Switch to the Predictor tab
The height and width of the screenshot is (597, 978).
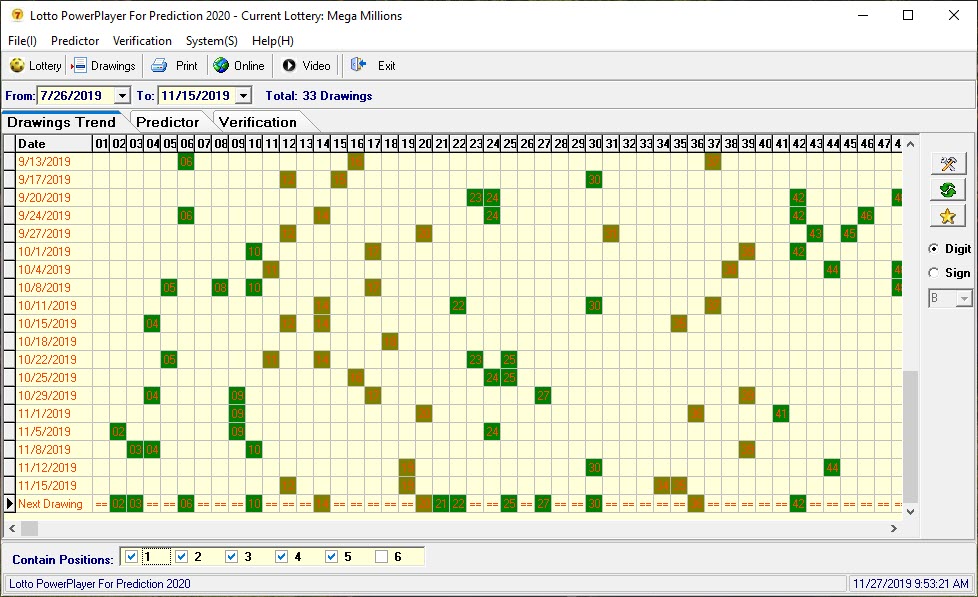click(x=167, y=122)
